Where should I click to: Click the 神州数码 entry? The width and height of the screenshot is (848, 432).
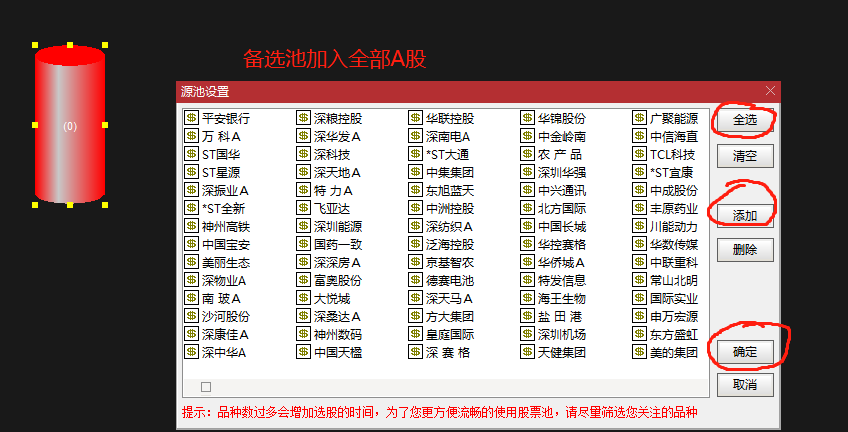coord(338,335)
